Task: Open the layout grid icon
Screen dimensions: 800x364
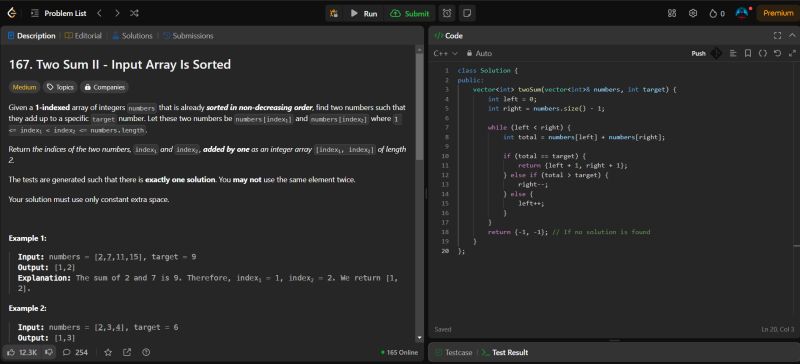Action: (x=672, y=13)
